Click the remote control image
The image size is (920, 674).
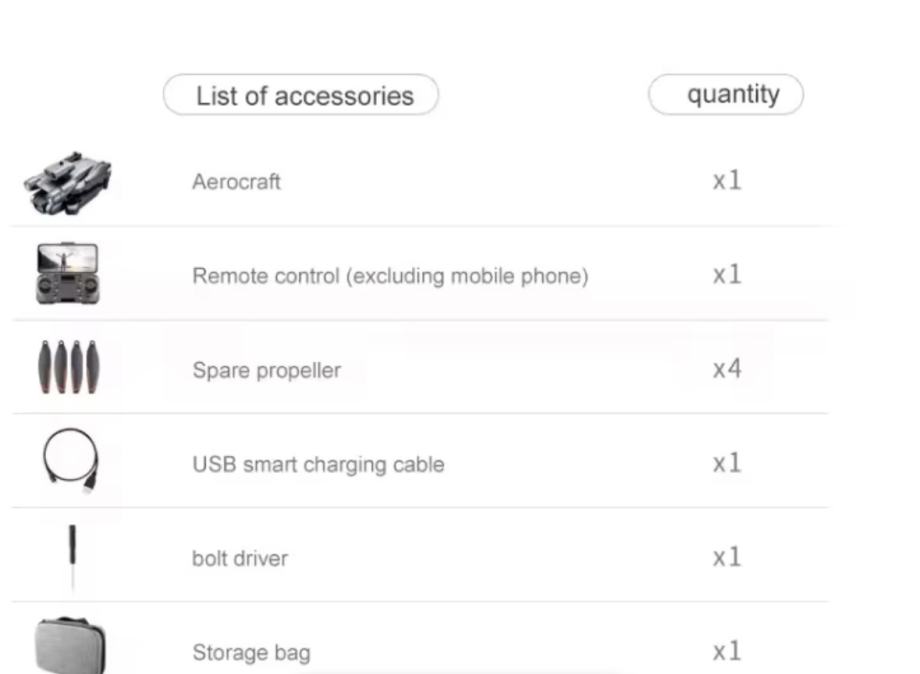[67, 273]
